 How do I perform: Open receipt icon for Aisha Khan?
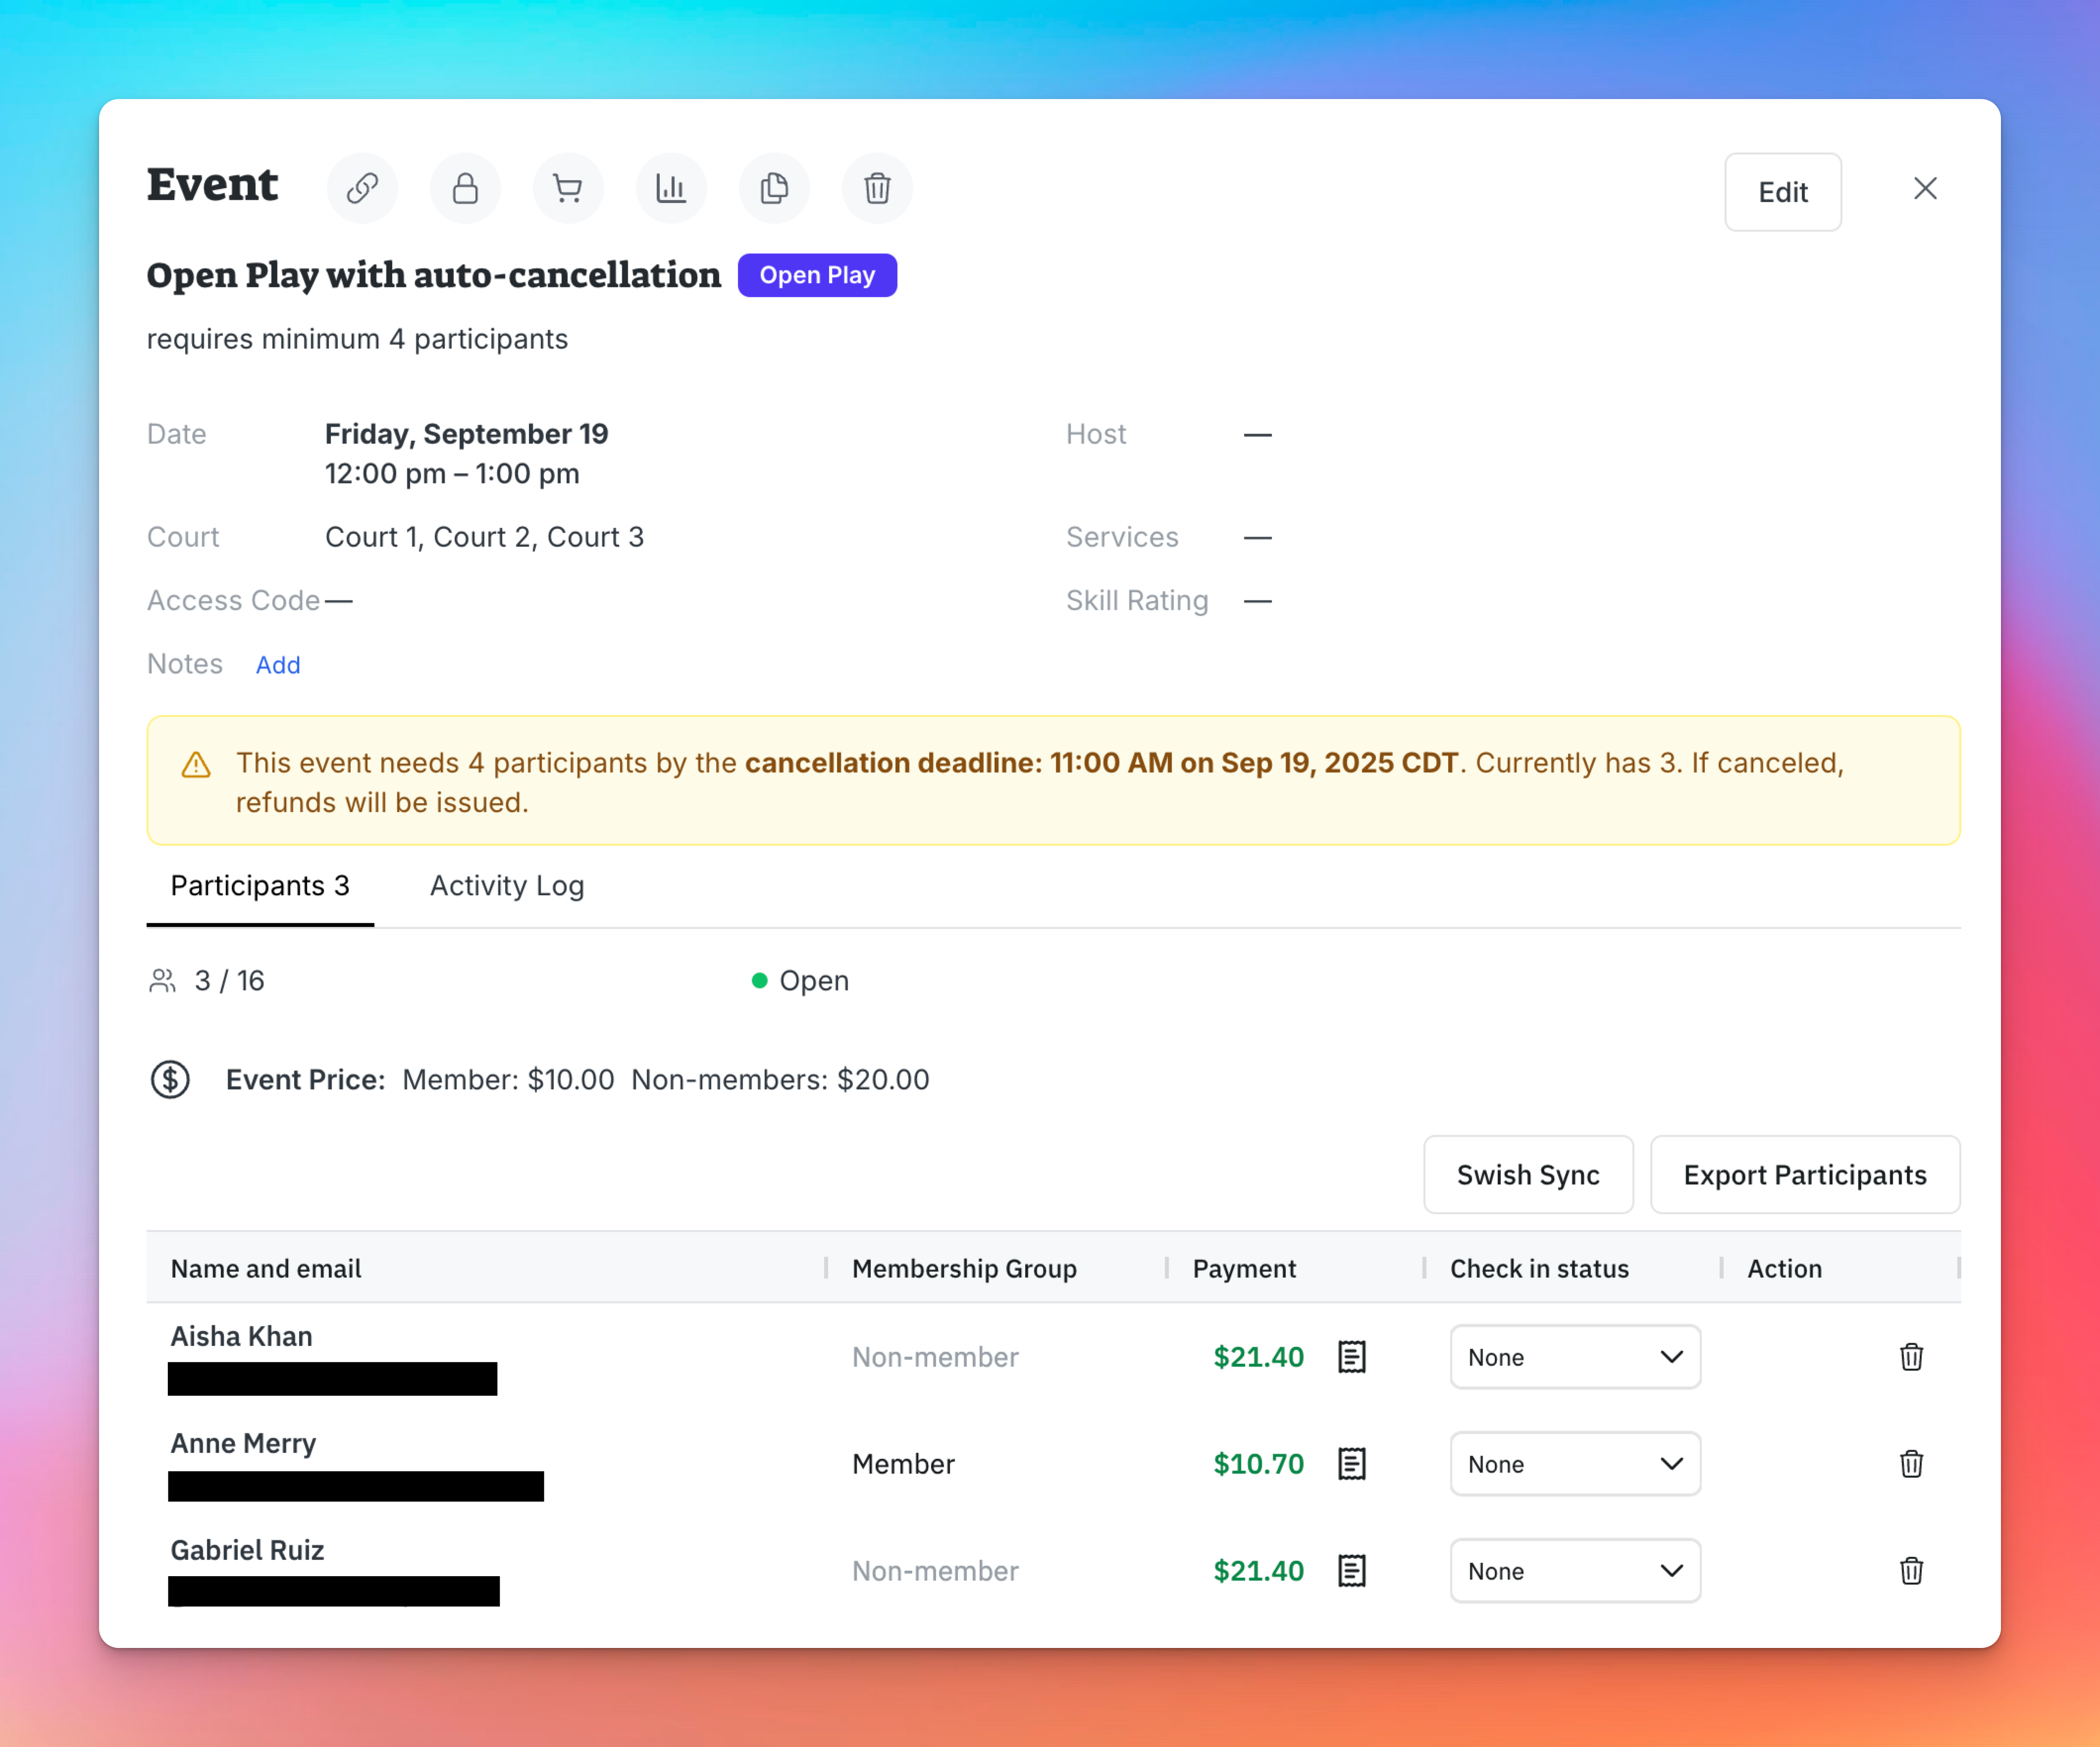[x=1352, y=1357]
